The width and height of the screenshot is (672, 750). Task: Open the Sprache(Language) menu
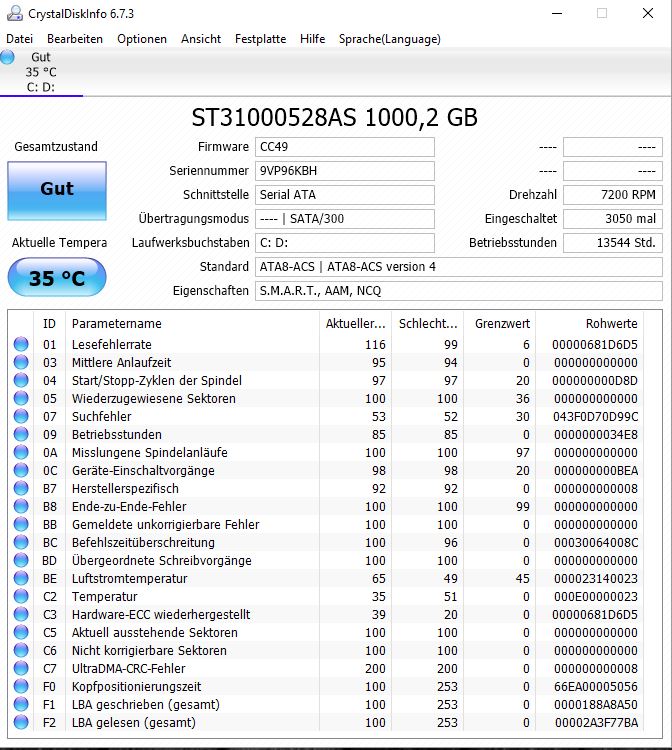[x=390, y=39]
